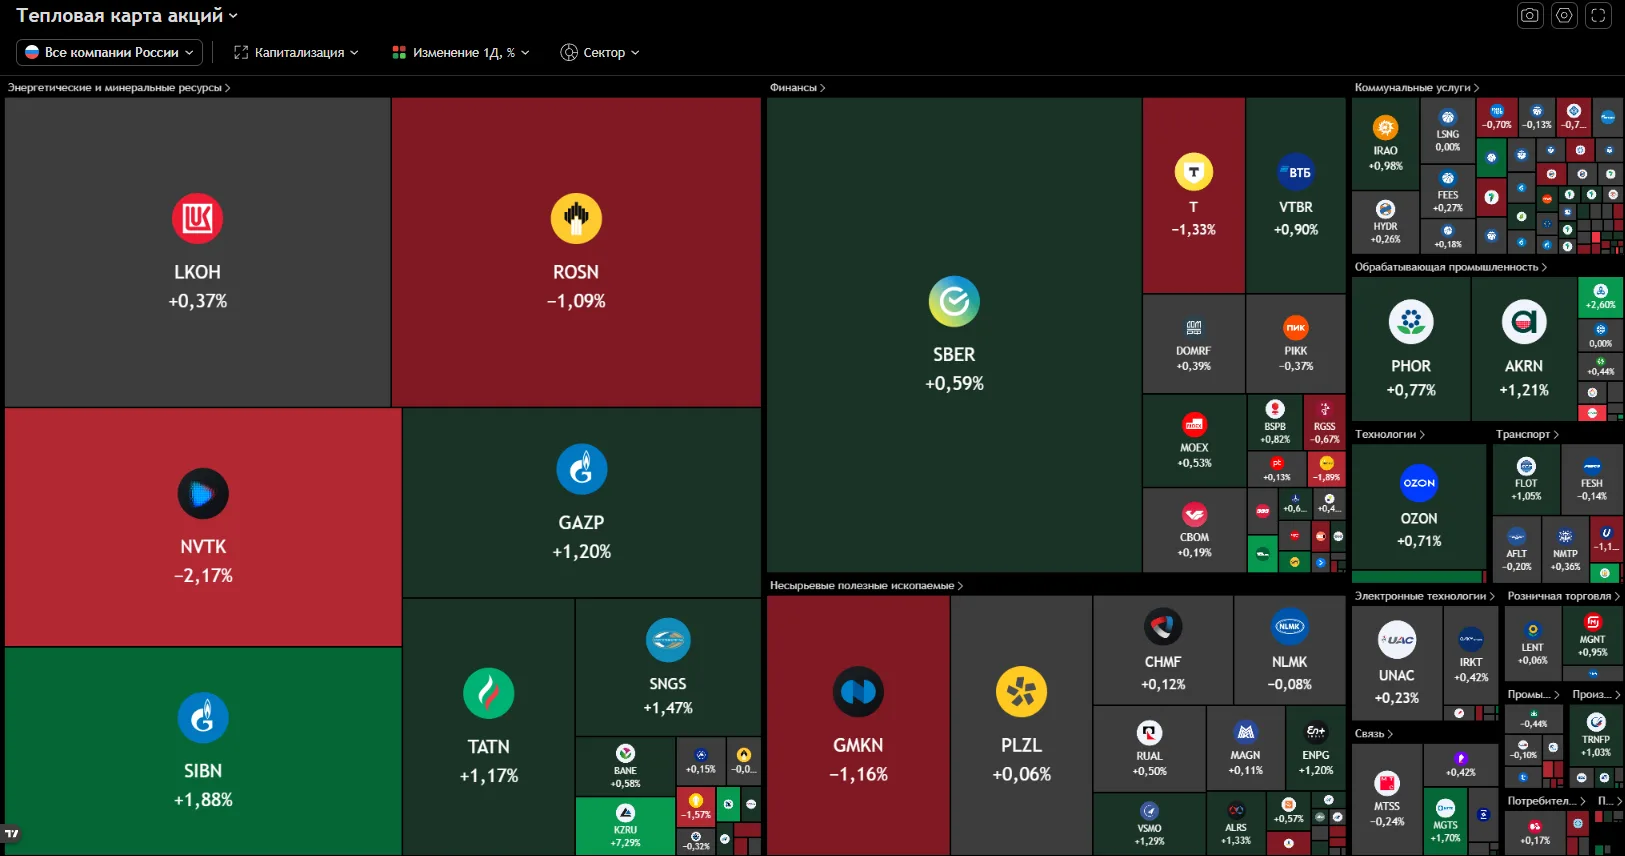1625x856 pixels.
Task: Open 'Сектор' grouping dropdown
Action: pos(600,52)
